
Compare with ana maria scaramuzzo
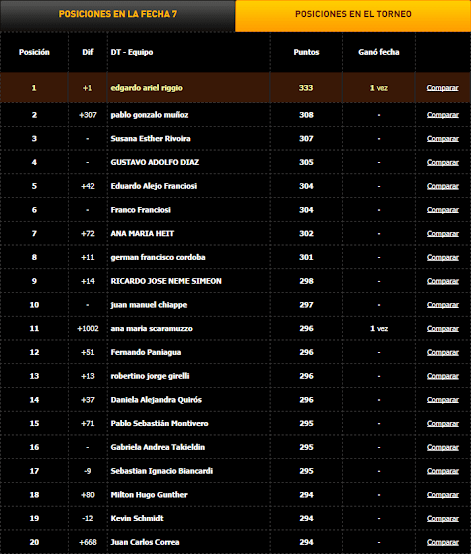(442, 328)
